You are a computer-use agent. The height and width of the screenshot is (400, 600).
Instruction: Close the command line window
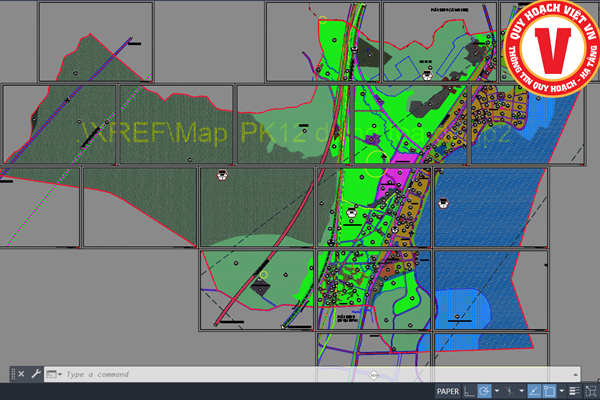coord(21,374)
